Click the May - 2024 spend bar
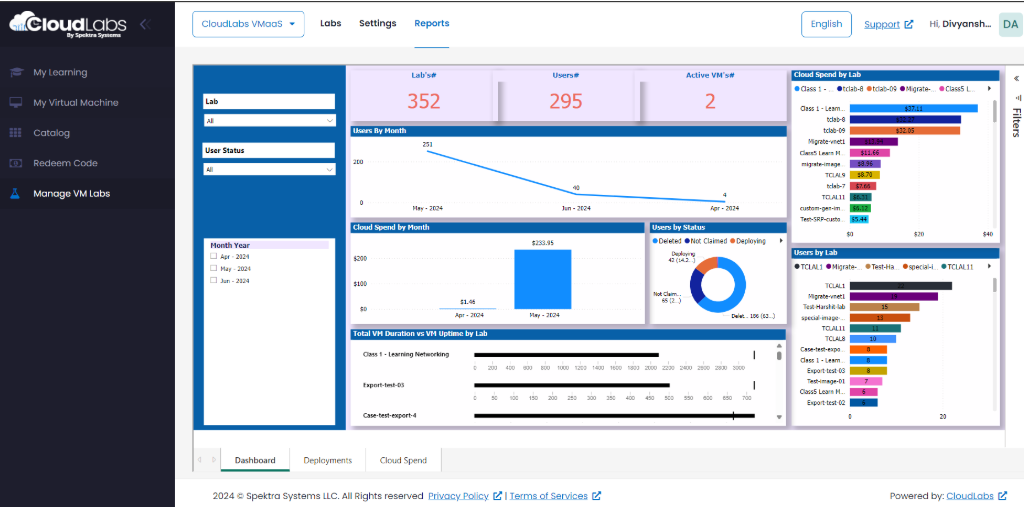The height and width of the screenshot is (507, 1024). click(543, 279)
